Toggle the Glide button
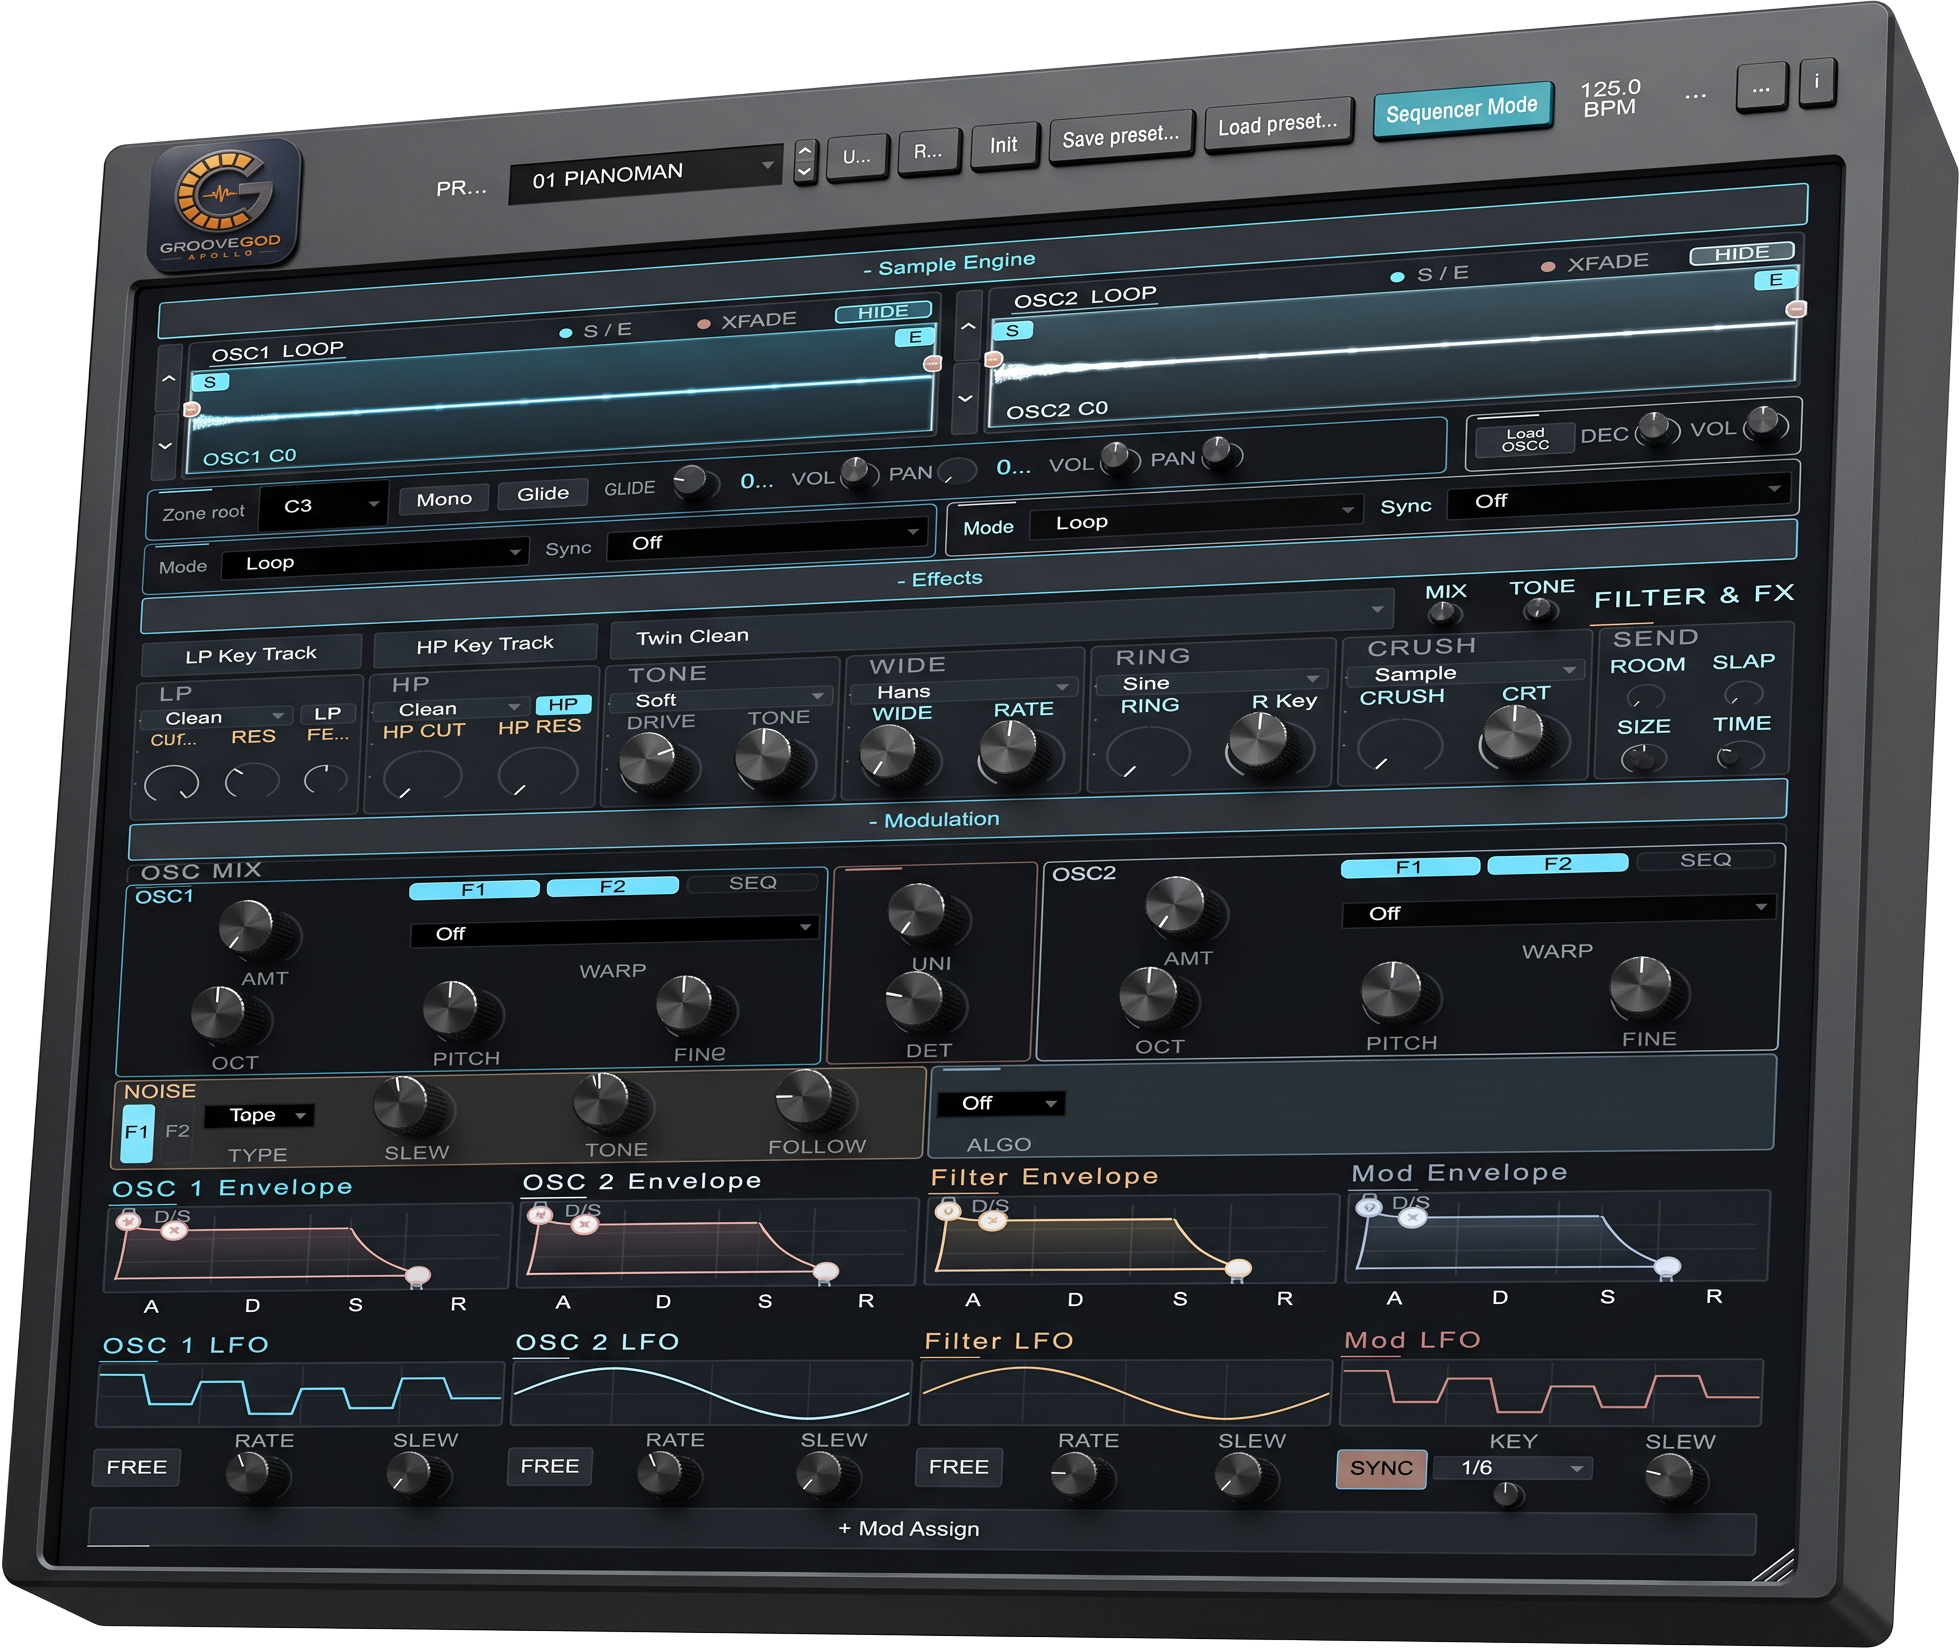This screenshot has height=1649, width=1960. click(x=543, y=493)
